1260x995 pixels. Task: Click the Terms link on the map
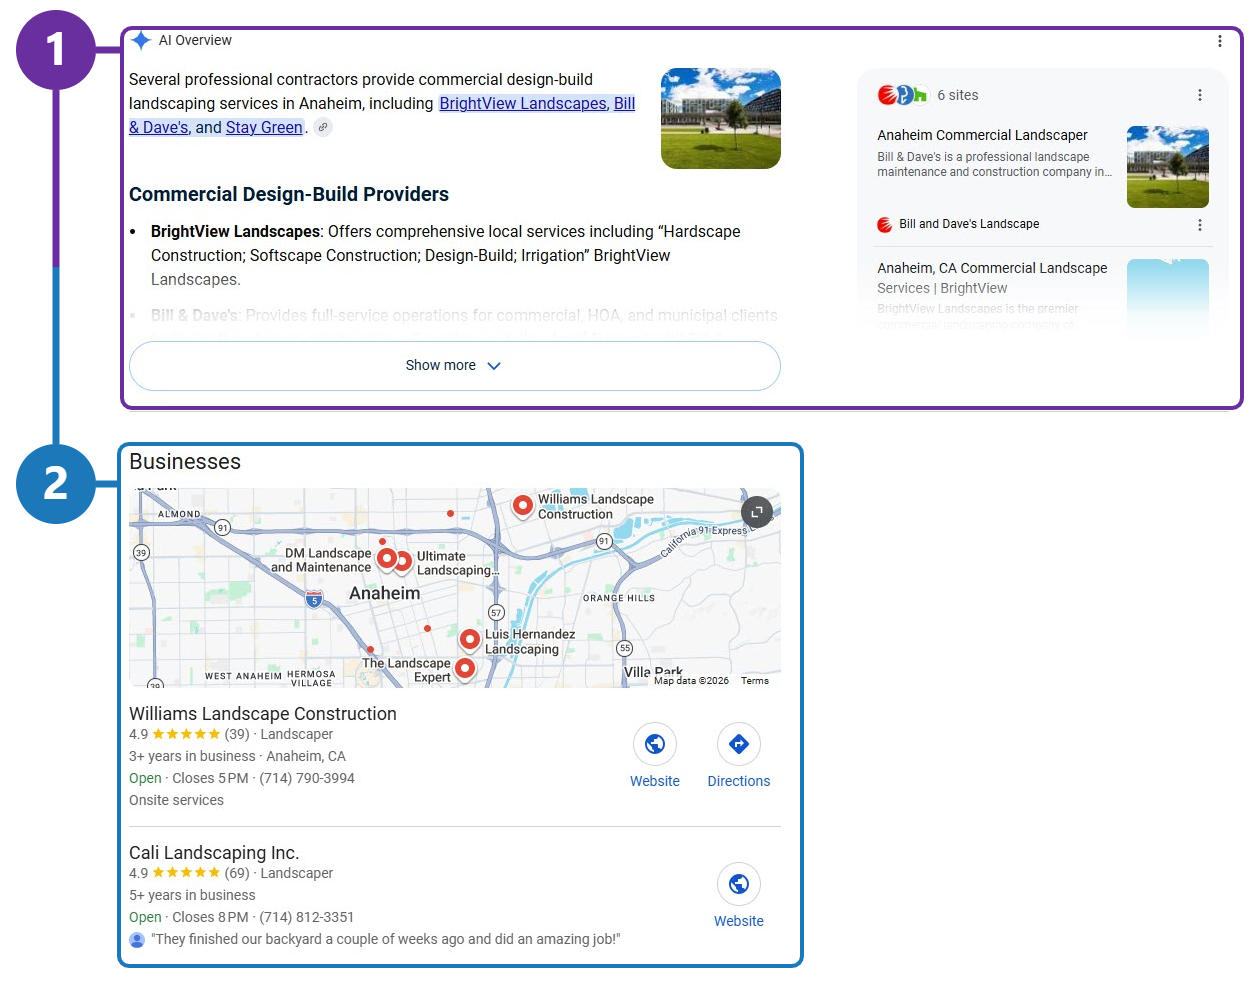pyautogui.click(x=755, y=681)
